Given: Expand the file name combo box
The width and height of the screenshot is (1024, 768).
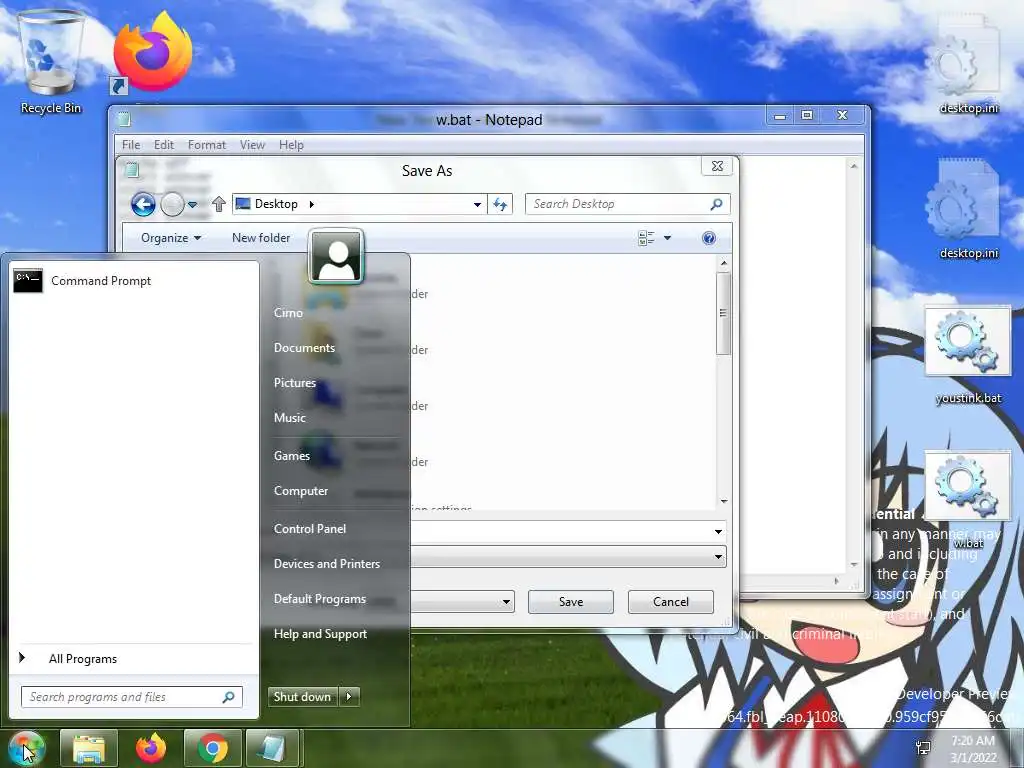Looking at the screenshot, I should point(718,532).
